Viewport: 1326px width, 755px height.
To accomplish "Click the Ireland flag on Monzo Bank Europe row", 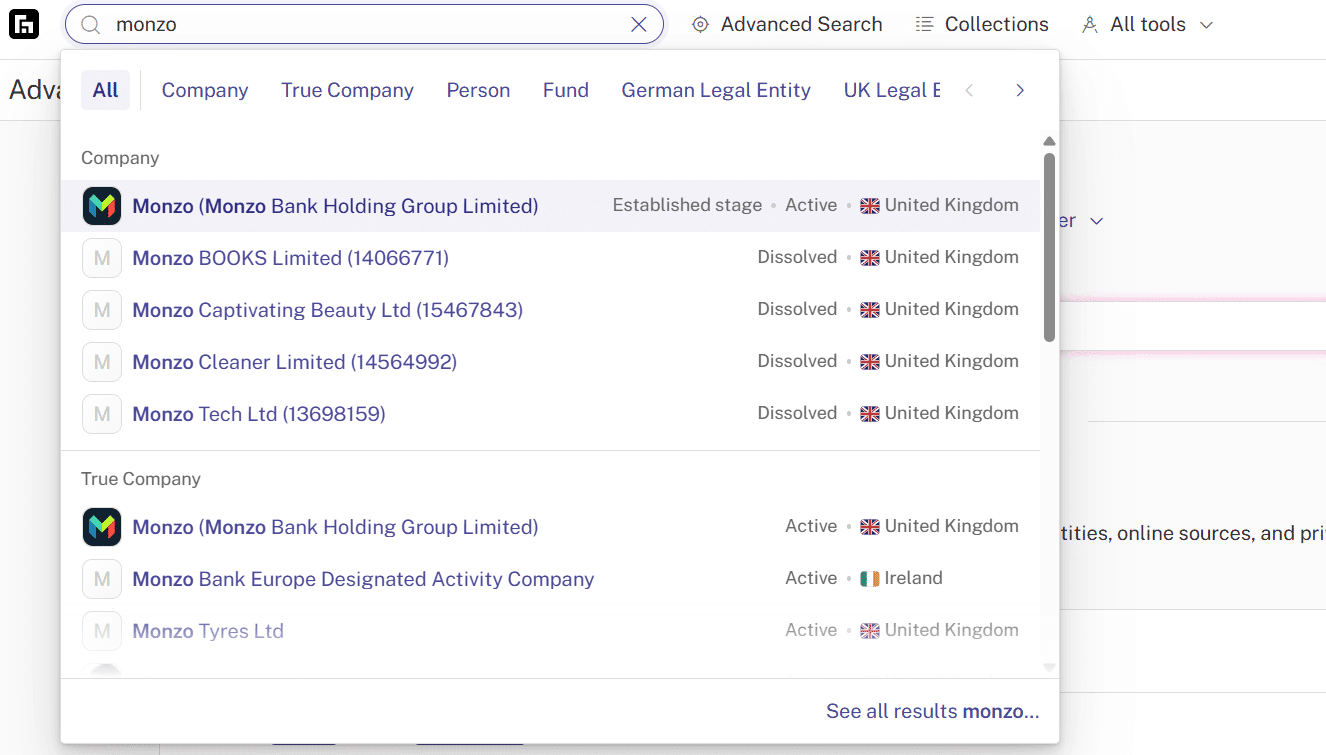I will (870, 579).
